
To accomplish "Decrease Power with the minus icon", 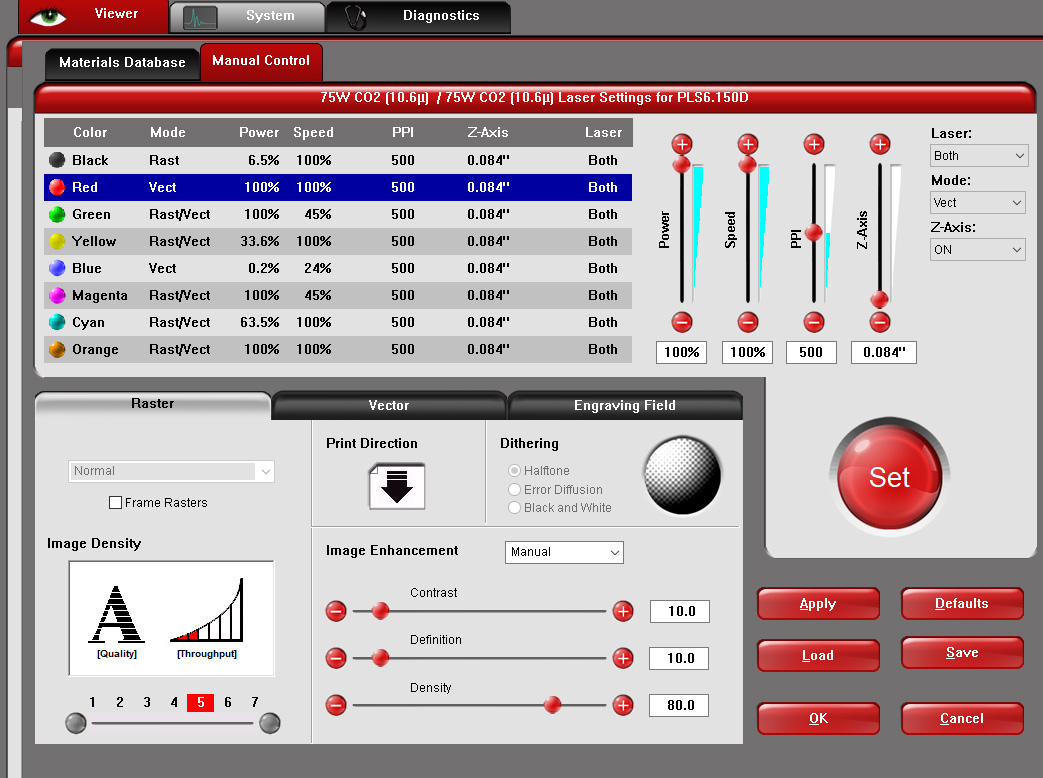I will (x=682, y=323).
